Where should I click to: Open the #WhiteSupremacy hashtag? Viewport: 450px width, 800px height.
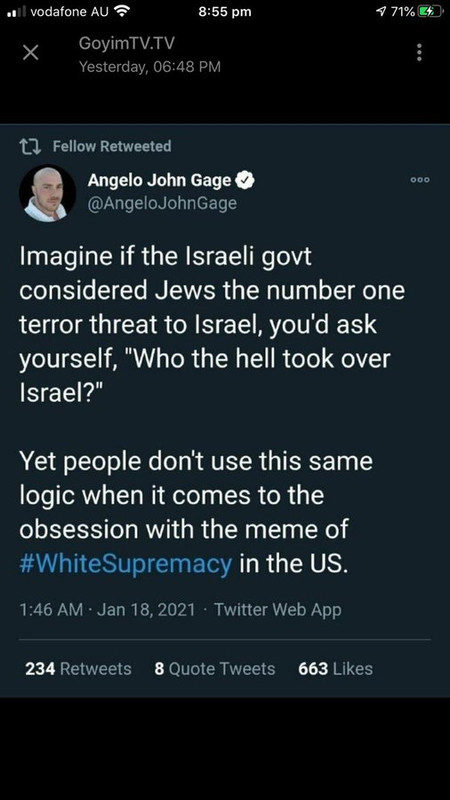point(126,564)
